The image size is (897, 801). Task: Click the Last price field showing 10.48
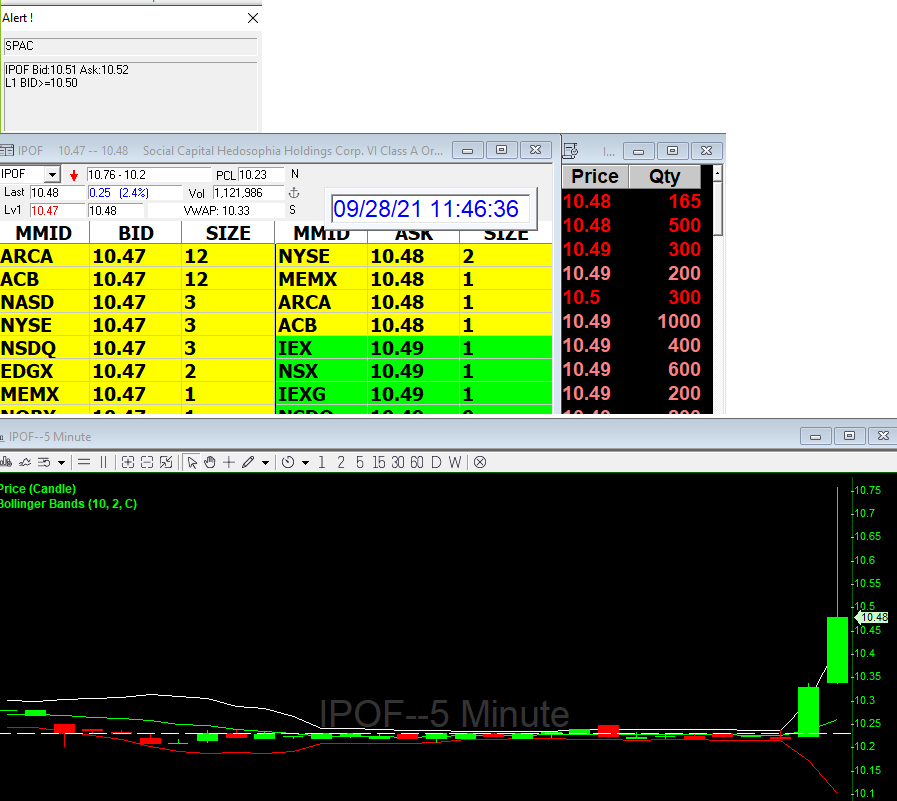click(57, 193)
